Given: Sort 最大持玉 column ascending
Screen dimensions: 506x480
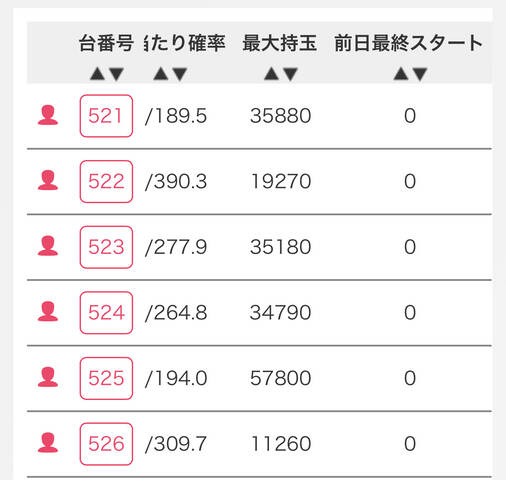Looking at the screenshot, I should click(271, 73).
